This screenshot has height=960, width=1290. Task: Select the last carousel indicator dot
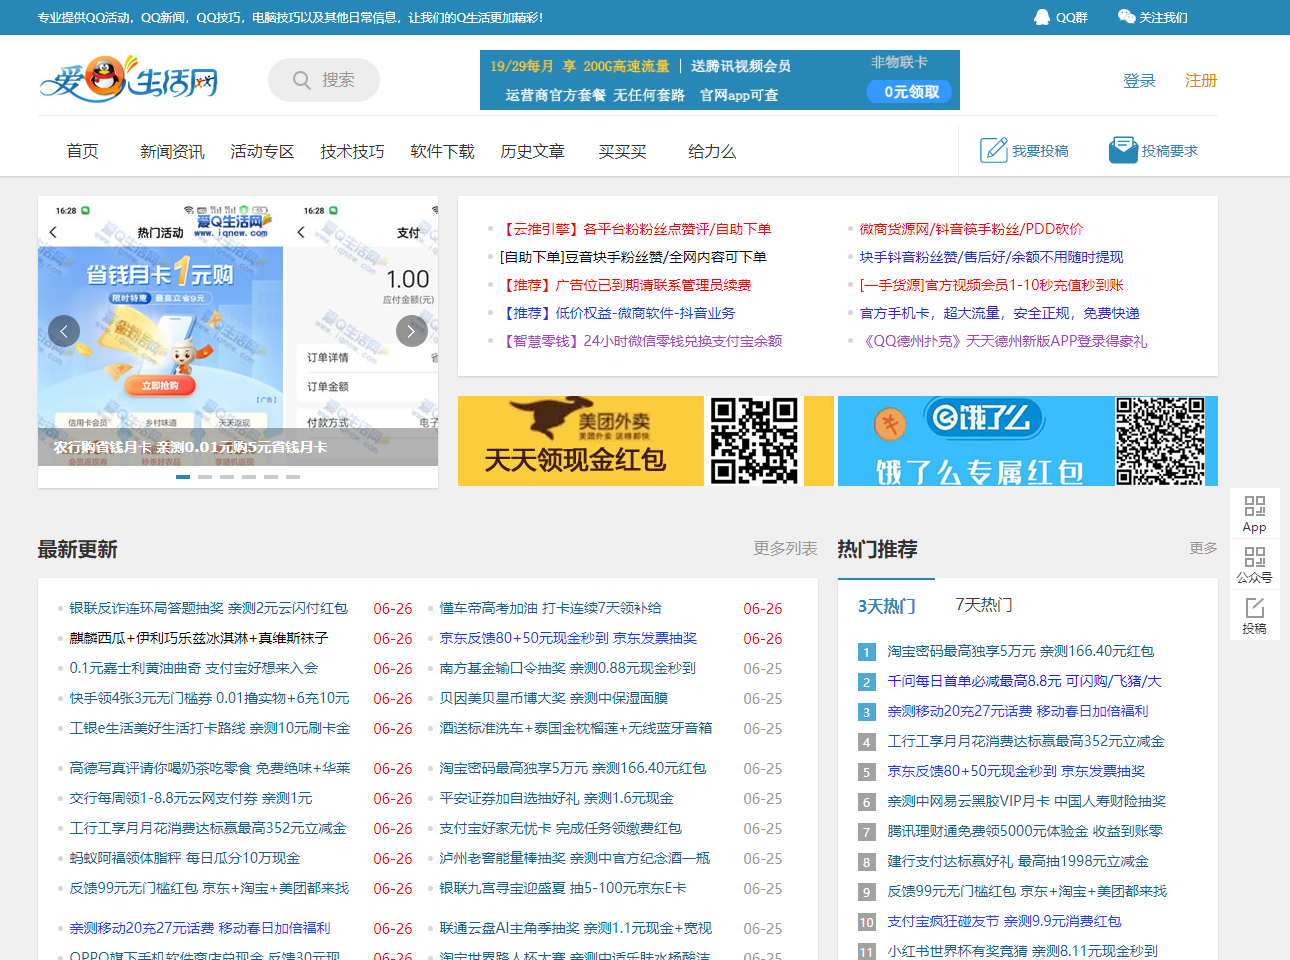pos(293,477)
